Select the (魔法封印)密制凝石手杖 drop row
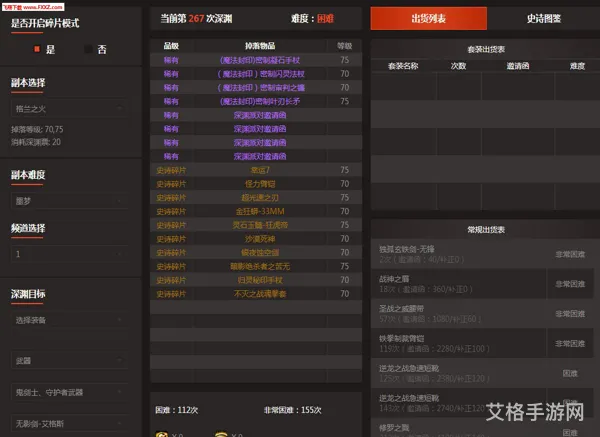The height and width of the screenshot is (437, 600). click(256, 60)
